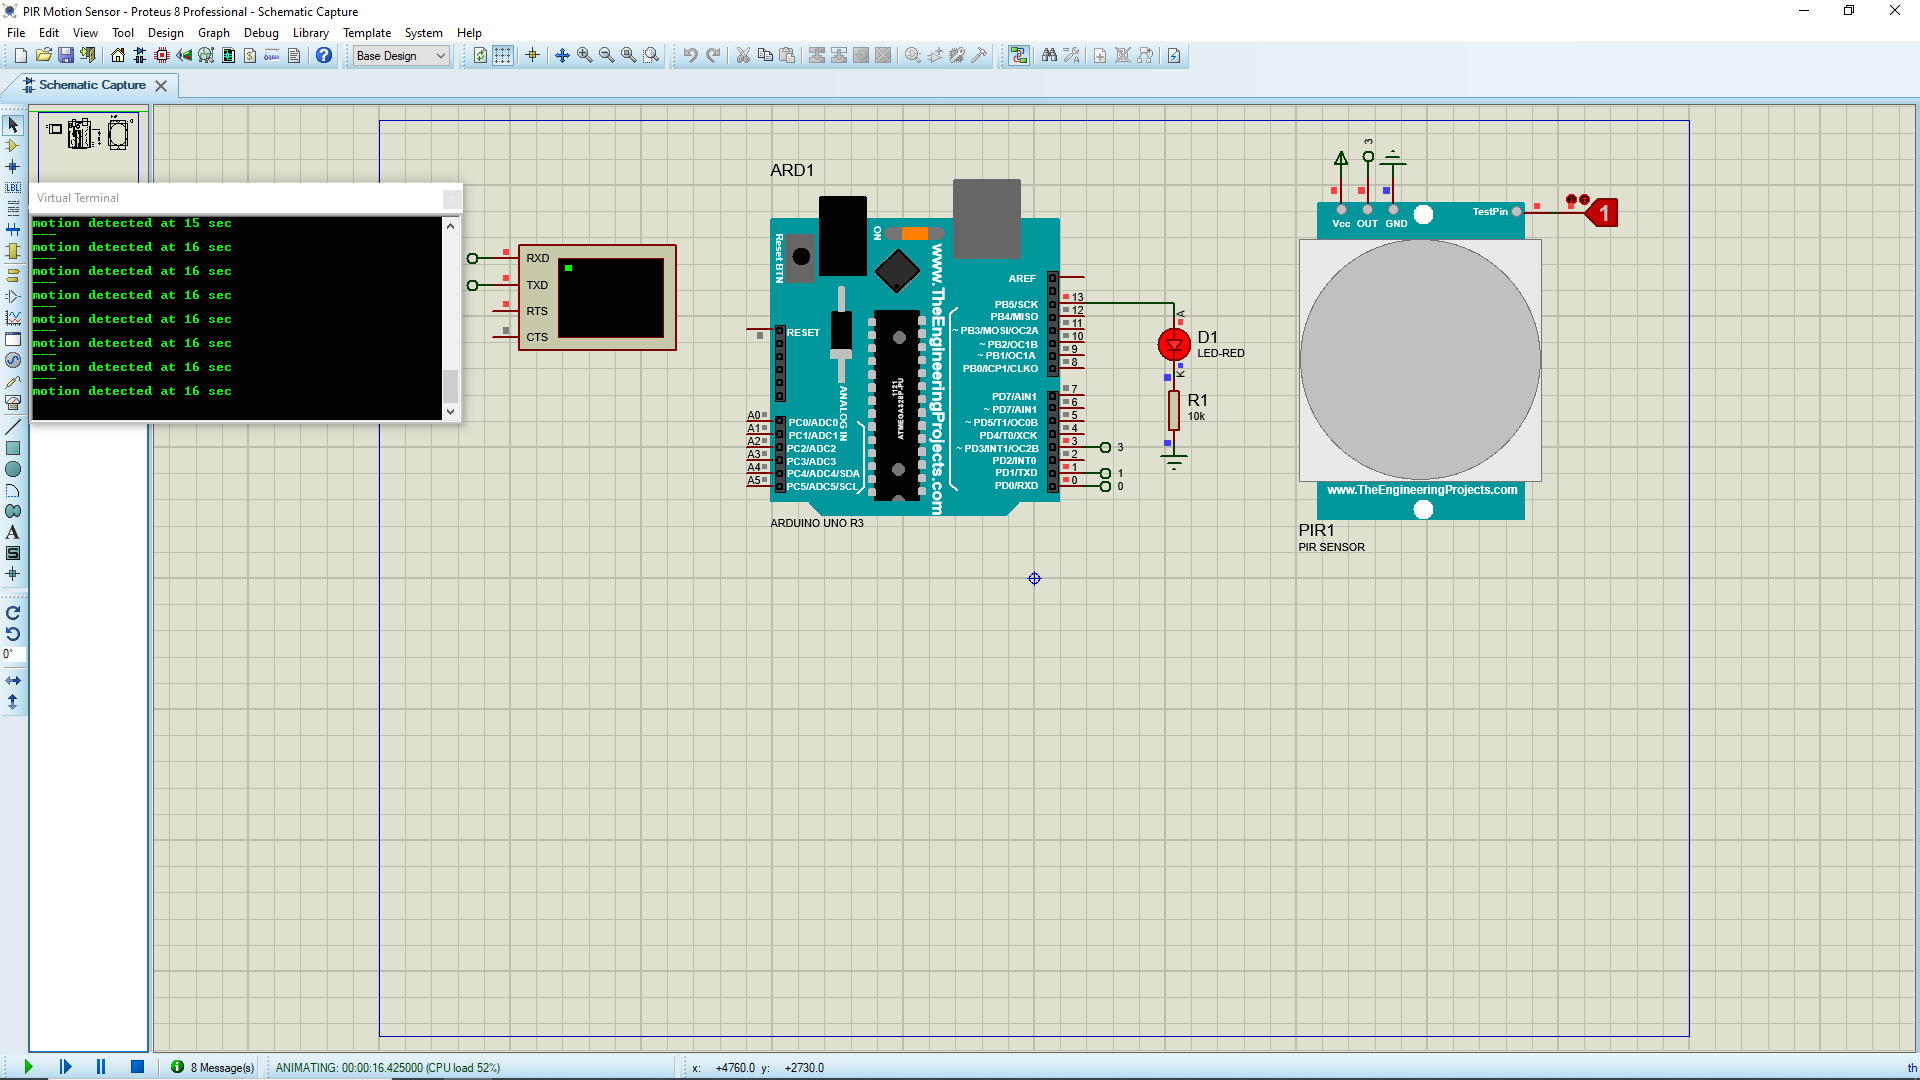Open the Debug menu
This screenshot has height=1080, width=1920.
coord(261,33)
